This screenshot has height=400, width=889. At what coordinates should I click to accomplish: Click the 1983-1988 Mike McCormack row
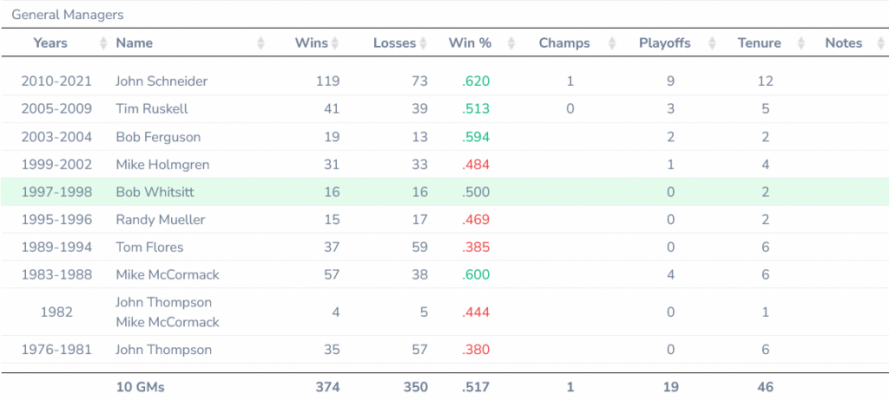coord(444,275)
